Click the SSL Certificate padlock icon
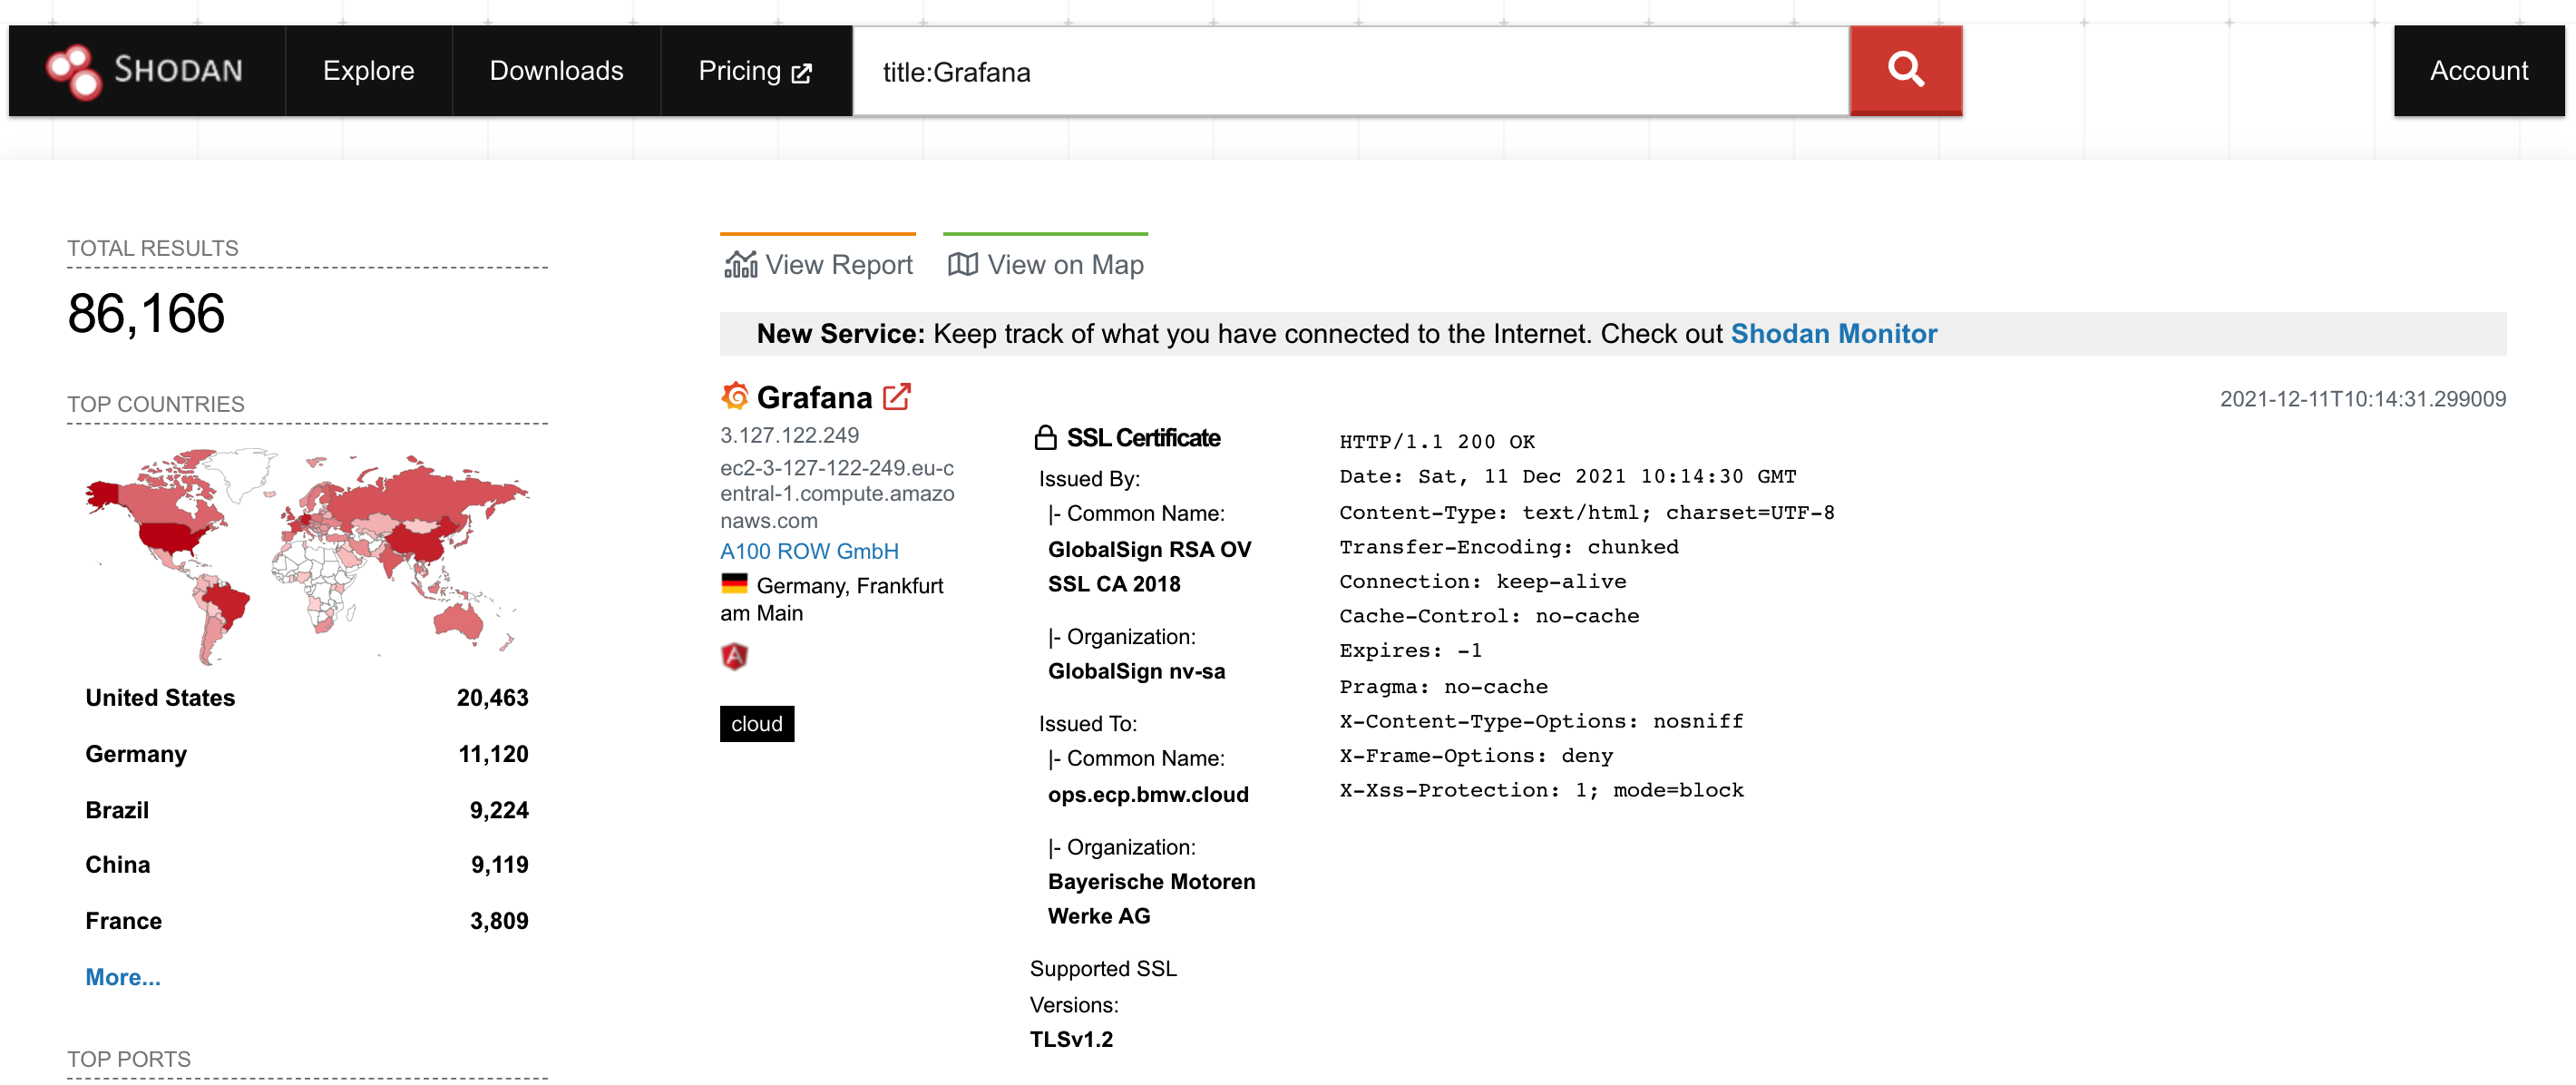The width and height of the screenshot is (2576, 1085). pos(1045,437)
